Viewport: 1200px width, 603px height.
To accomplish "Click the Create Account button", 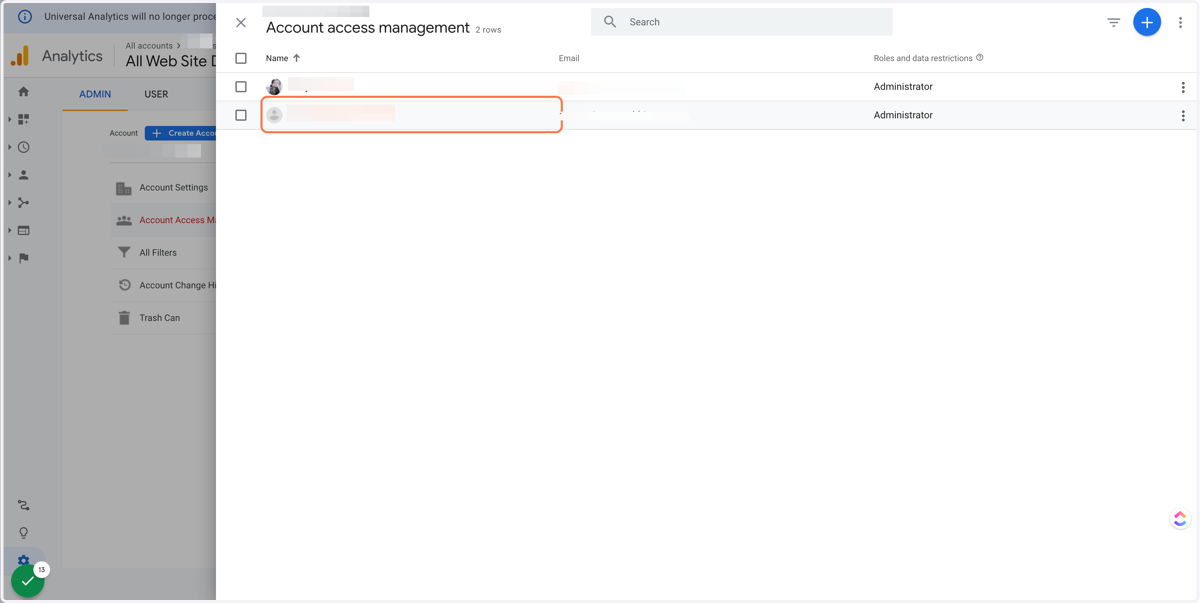I will coord(181,133).
